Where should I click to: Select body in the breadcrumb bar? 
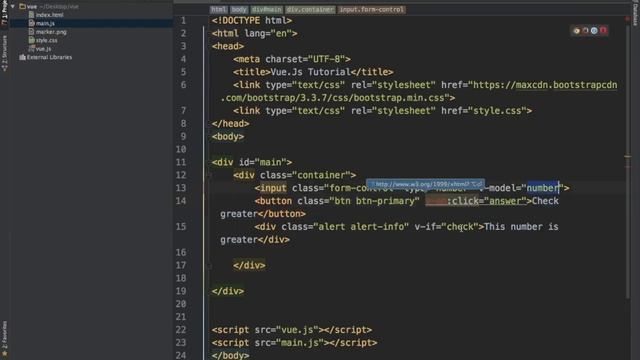click(x=238, y=9)
